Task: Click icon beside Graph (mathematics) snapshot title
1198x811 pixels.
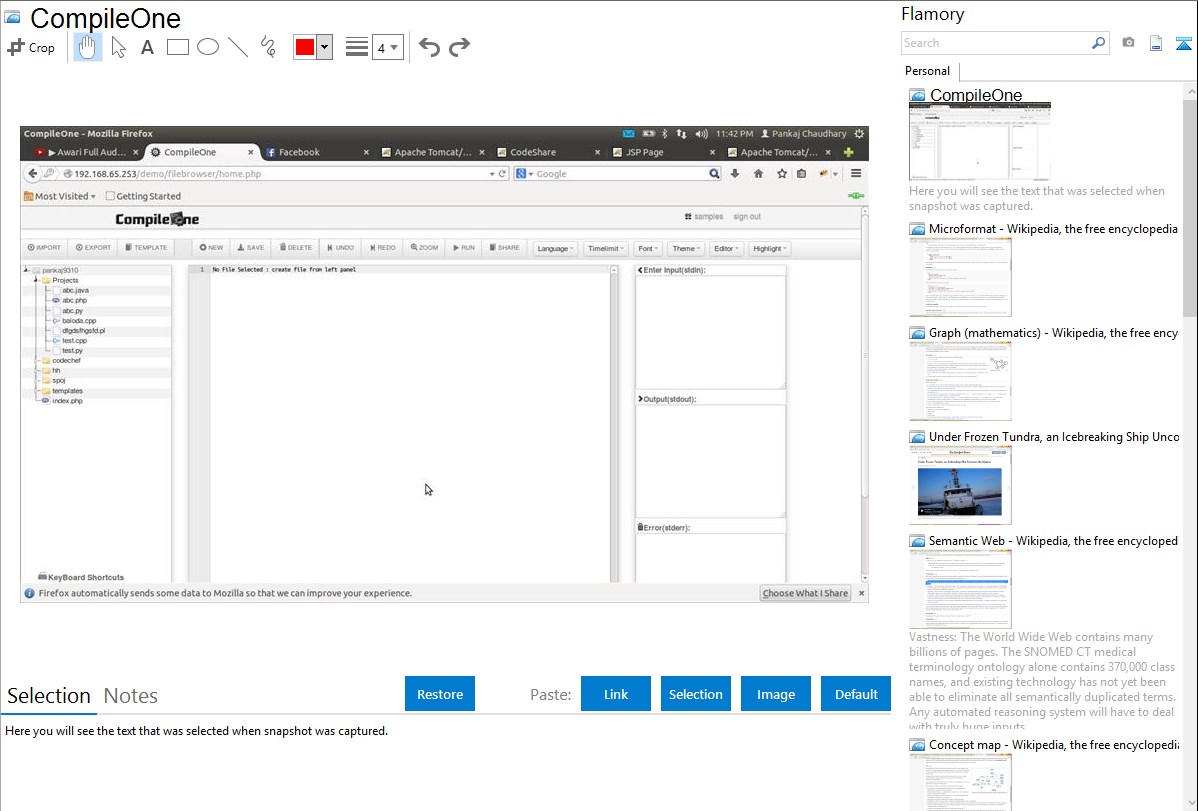Action: point(917,333)
